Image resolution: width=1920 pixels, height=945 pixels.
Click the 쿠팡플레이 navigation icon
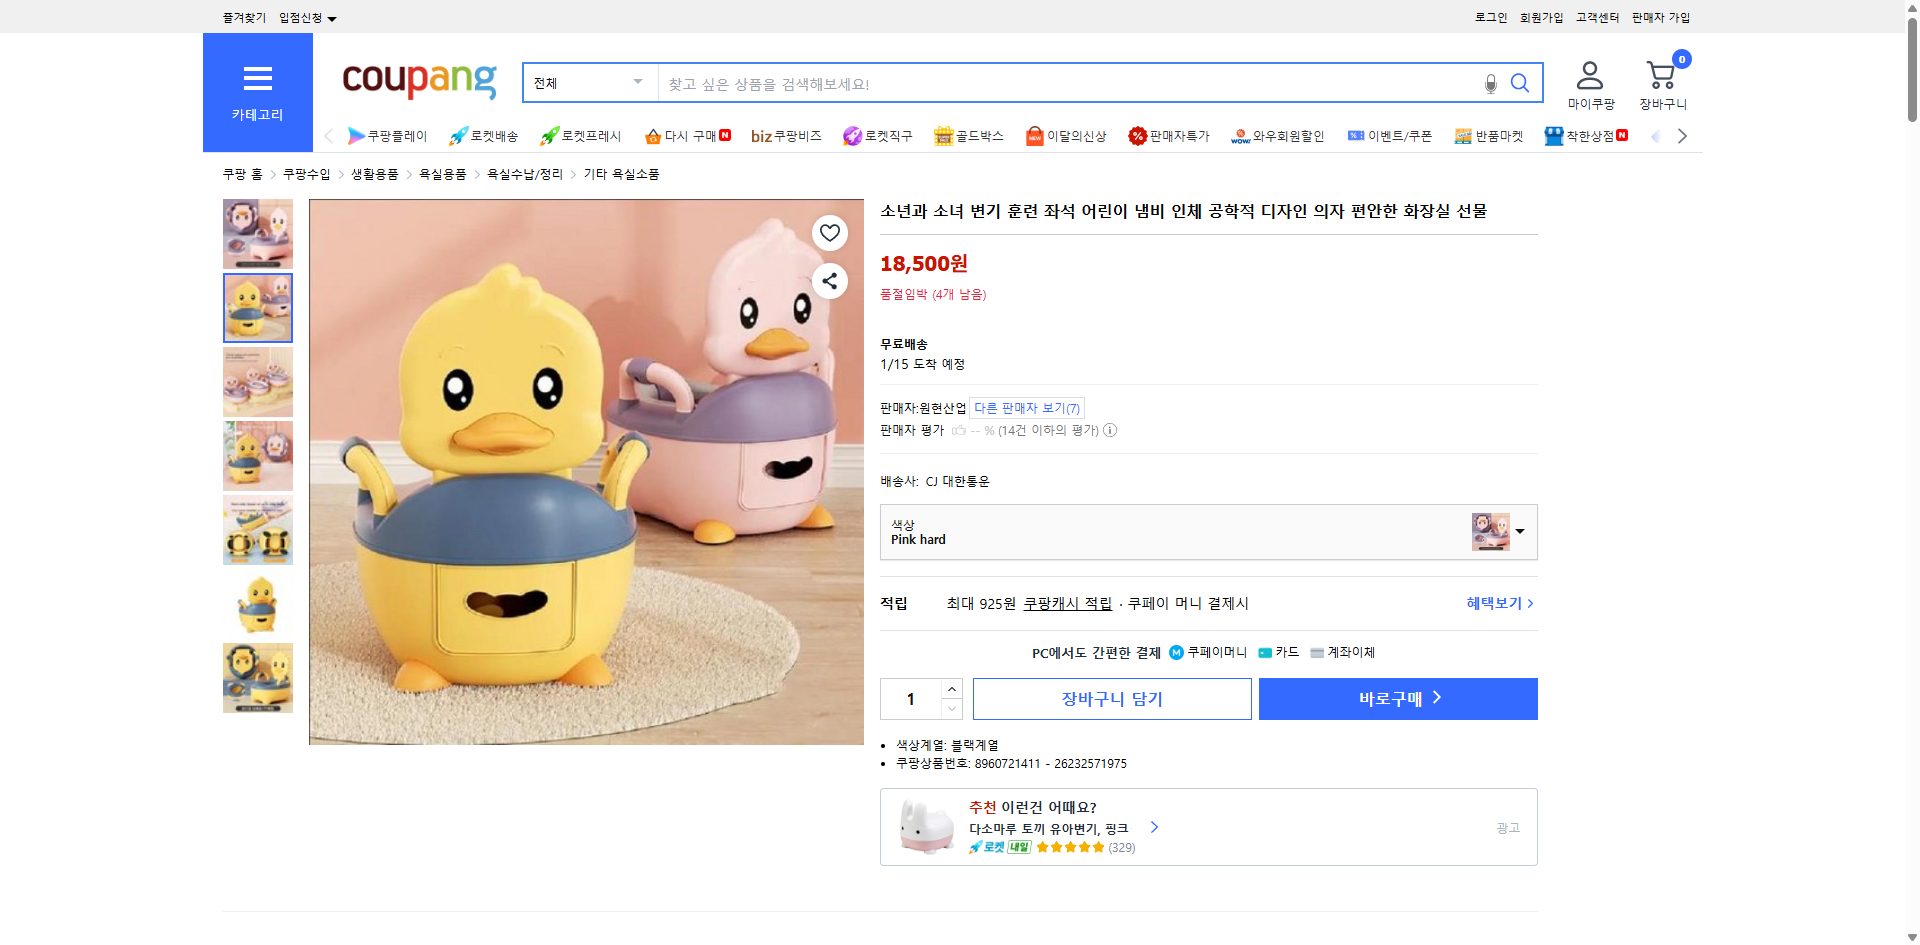(388, 136)
